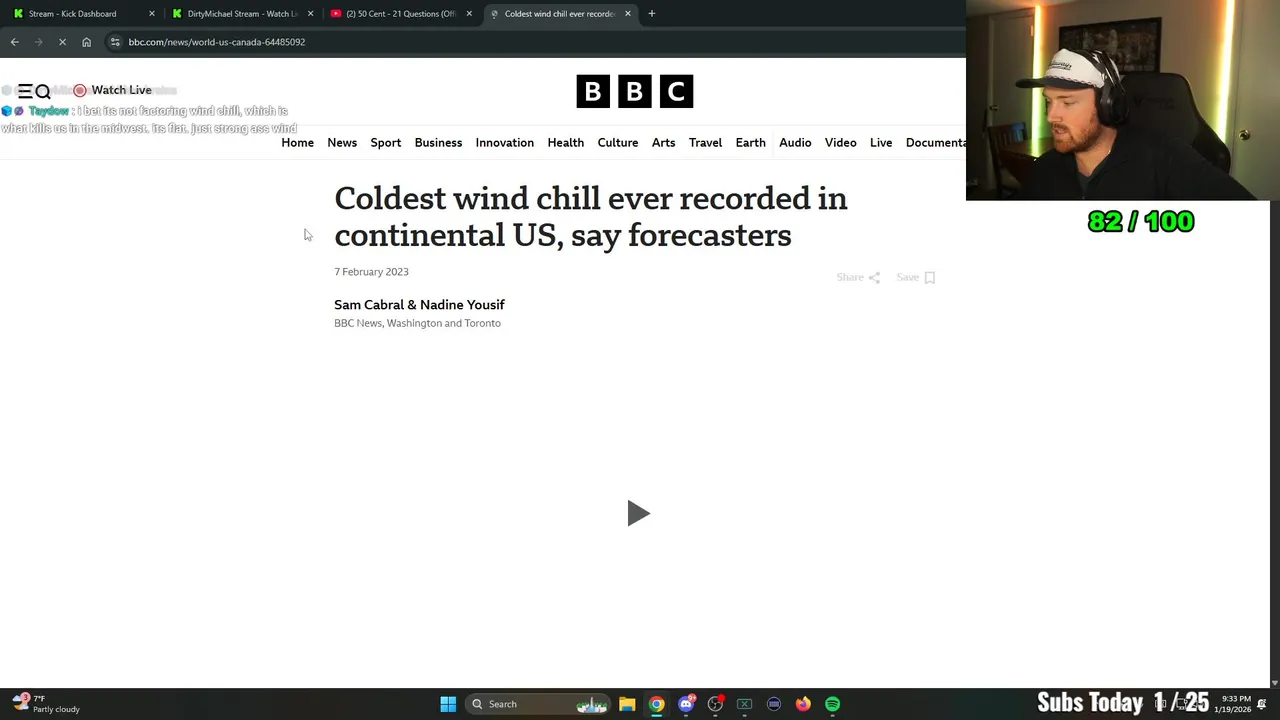The width and height of the screenshot is (1280, 720).
Task: Click the date 7 February 2023
Action: 371,272
